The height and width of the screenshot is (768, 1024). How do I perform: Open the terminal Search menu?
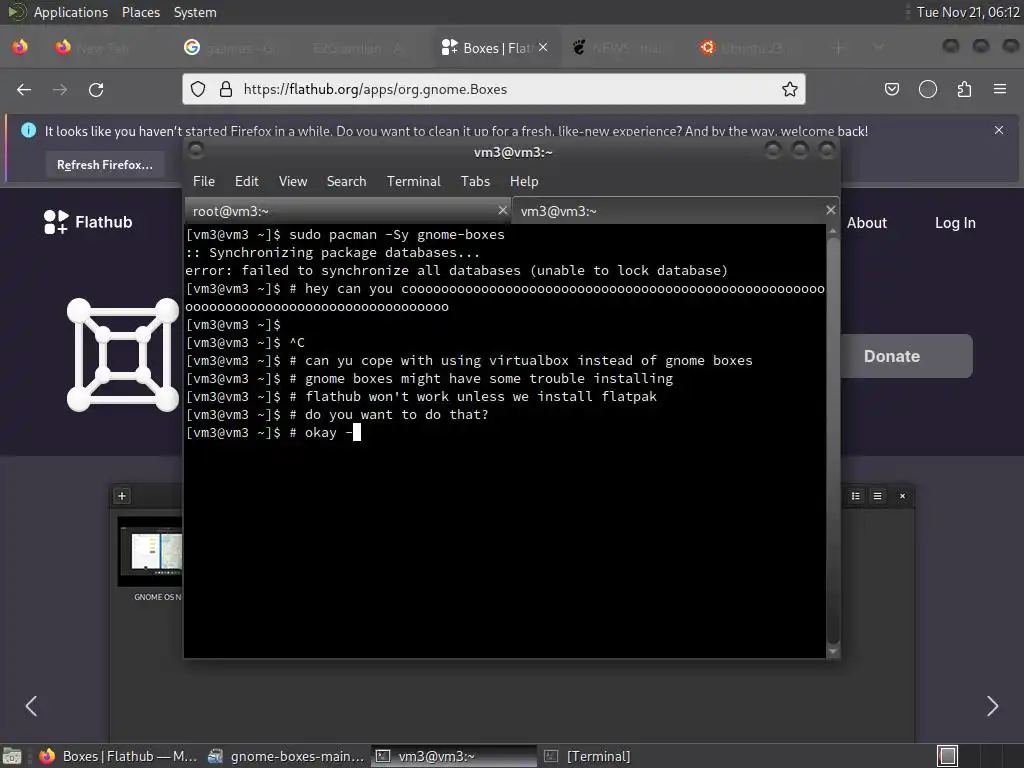click(x=346, y=182)
